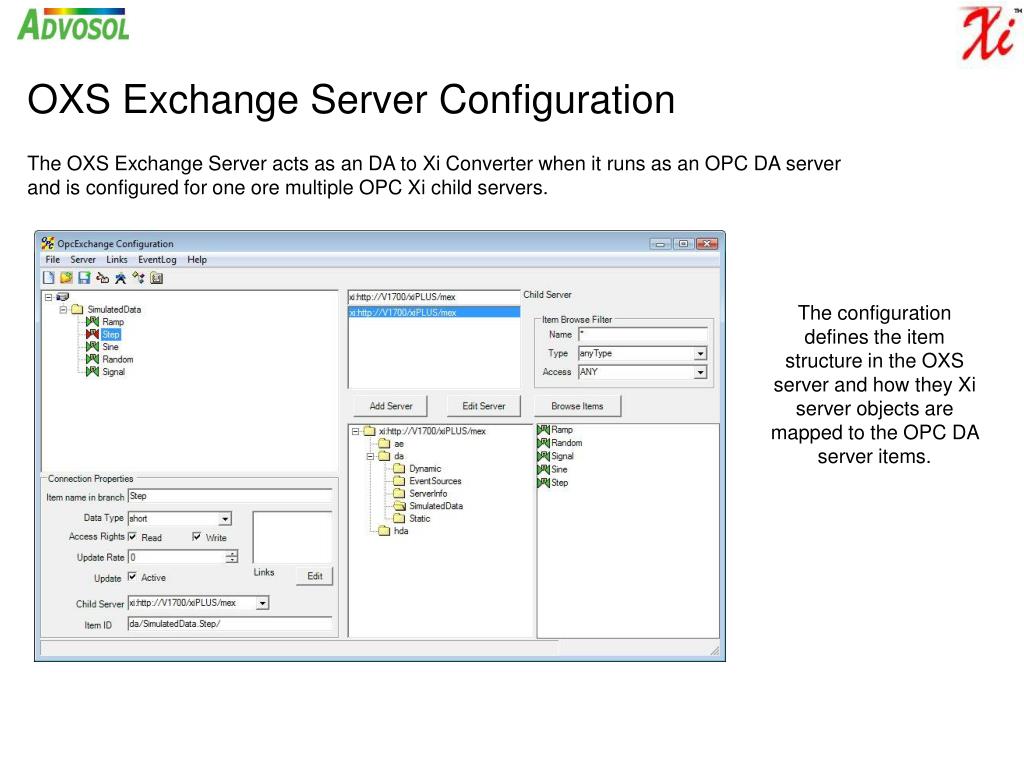Open the EventLog menu
The image size is (1024, 768).
coord(157,259)
